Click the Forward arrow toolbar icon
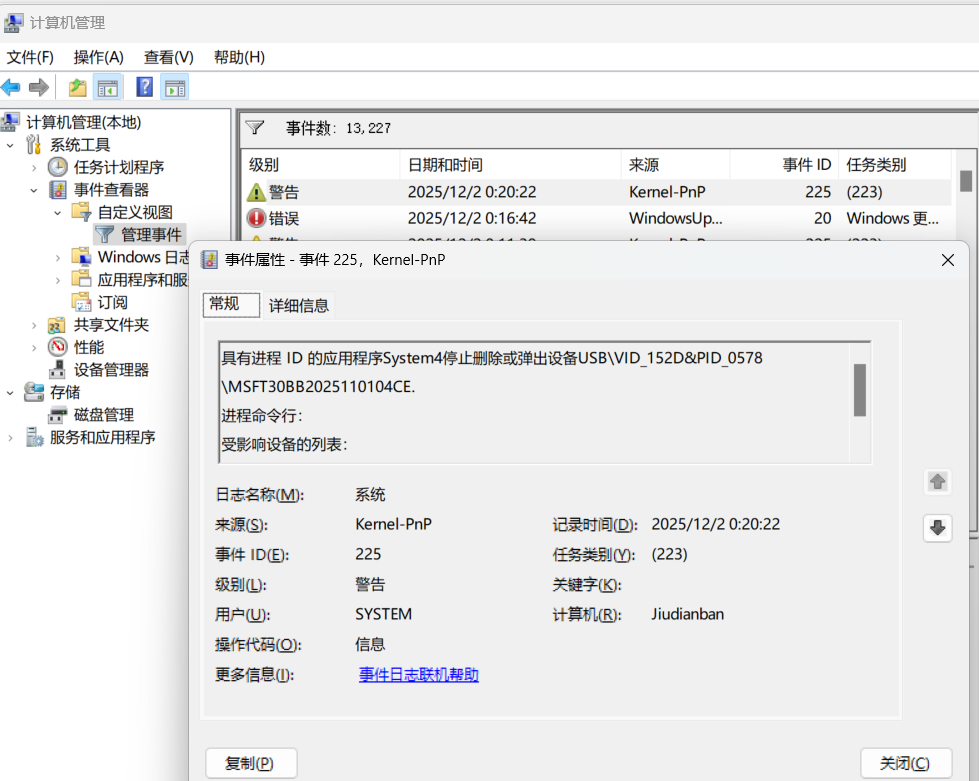This screenshot has width=979, height=781. (39, 87)
